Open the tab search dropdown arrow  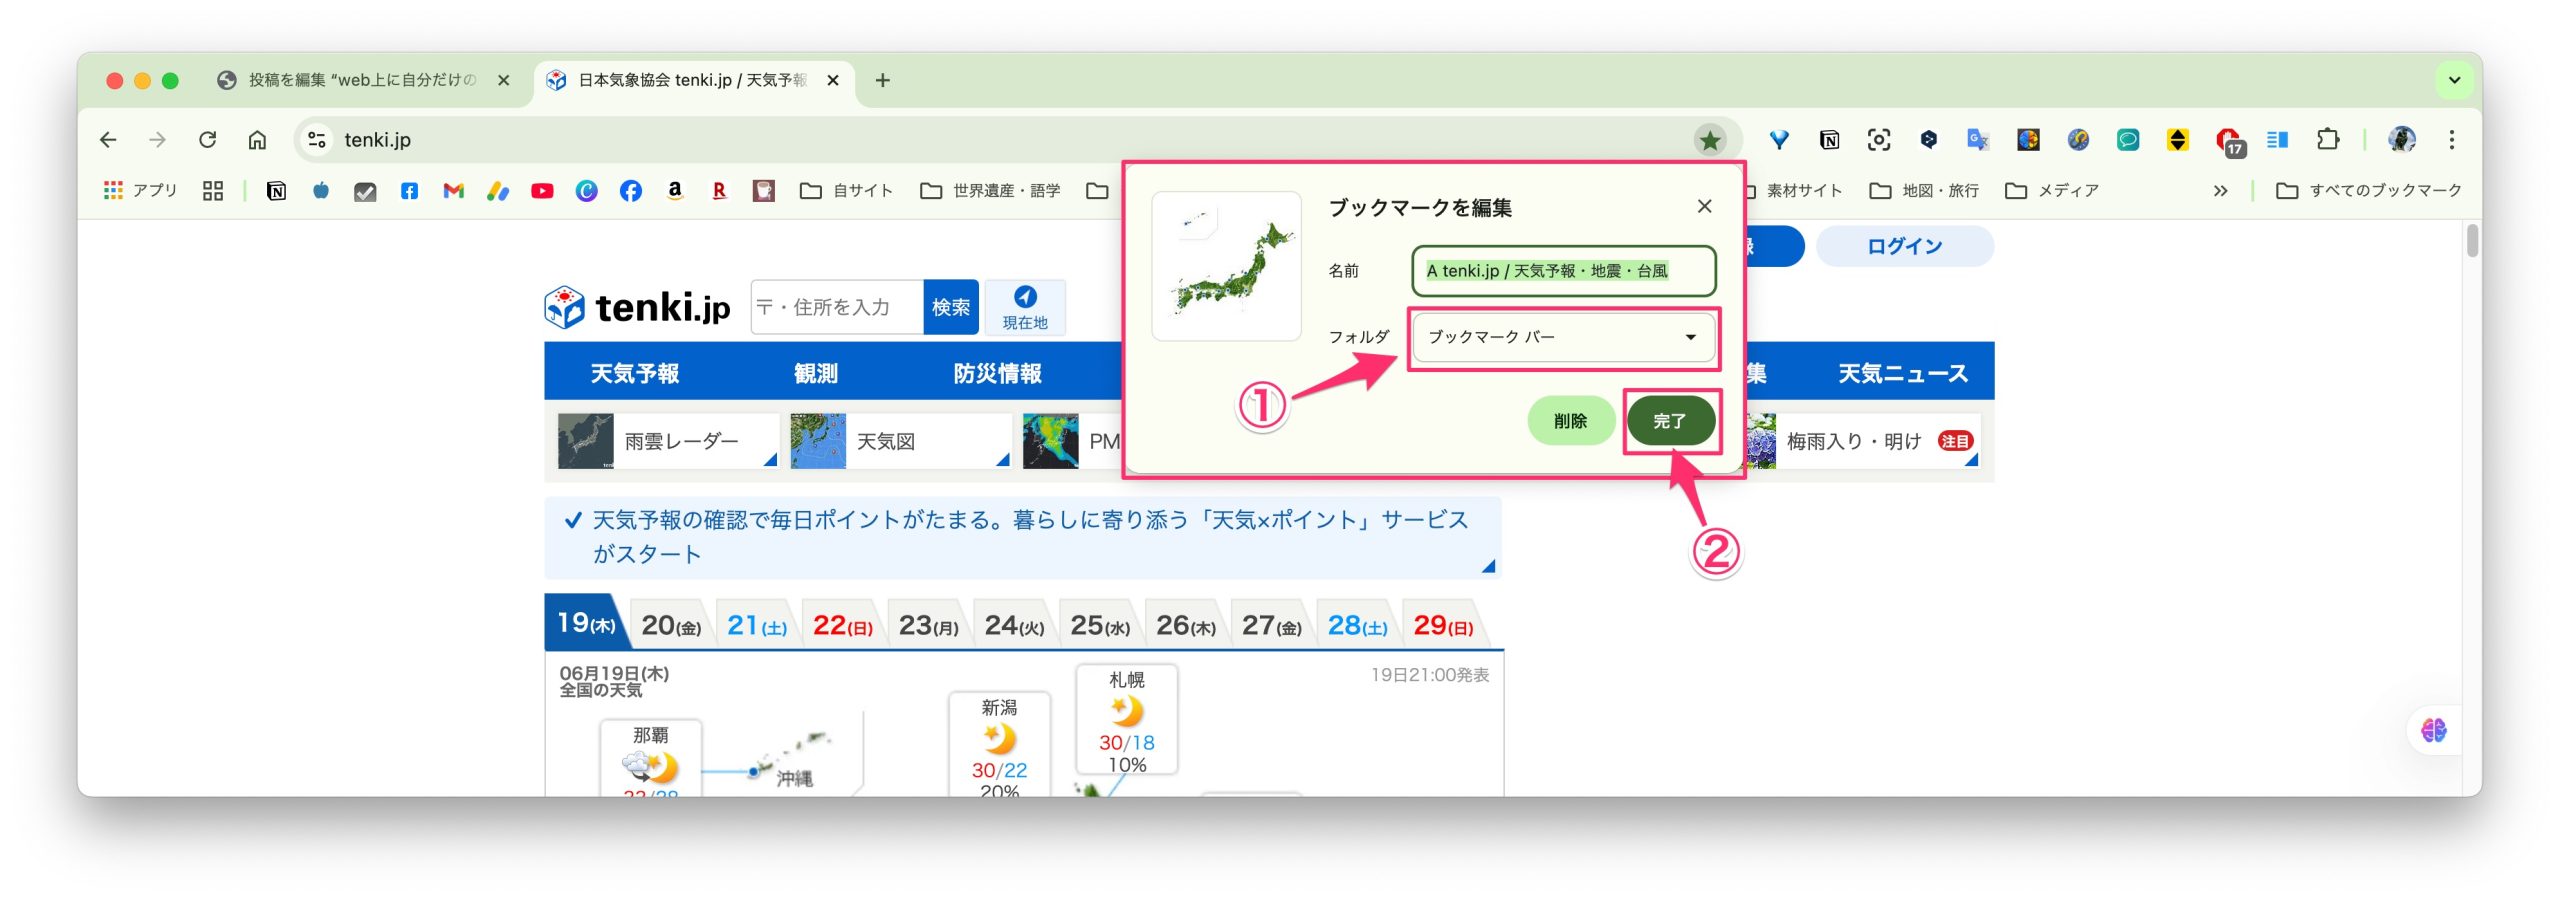2454,80
